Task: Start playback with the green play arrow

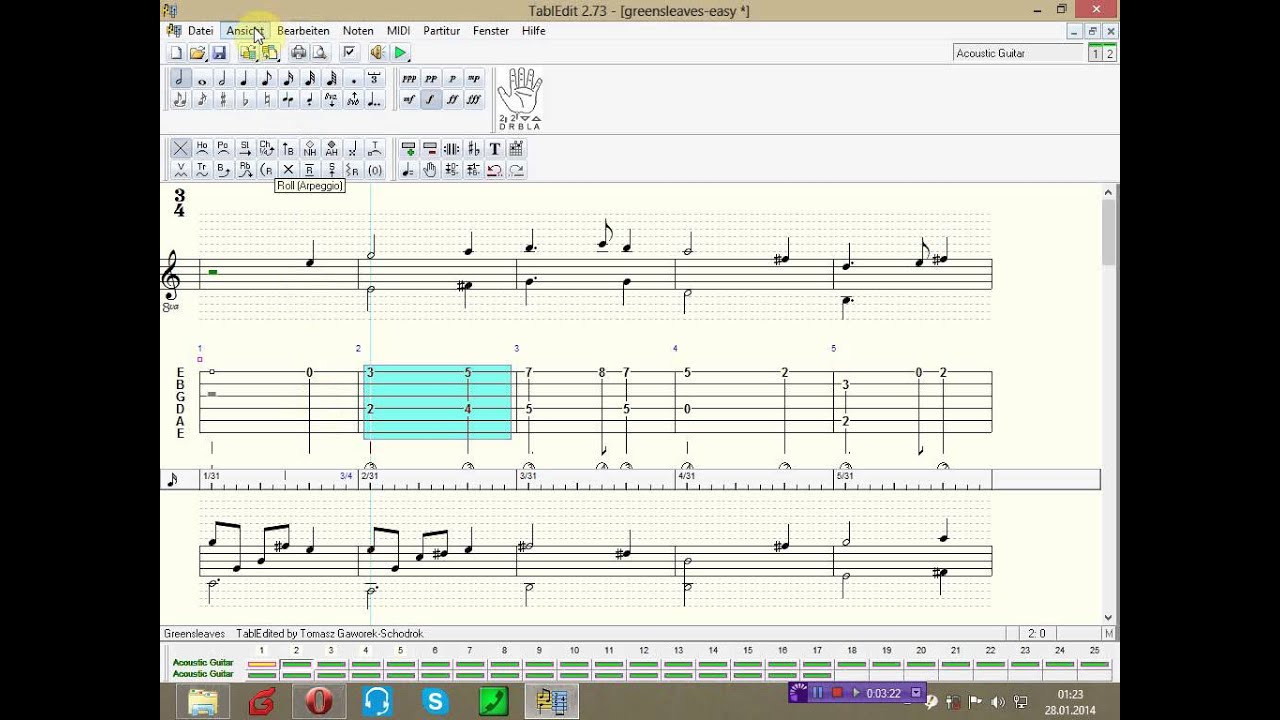Action: click(400, 53)
